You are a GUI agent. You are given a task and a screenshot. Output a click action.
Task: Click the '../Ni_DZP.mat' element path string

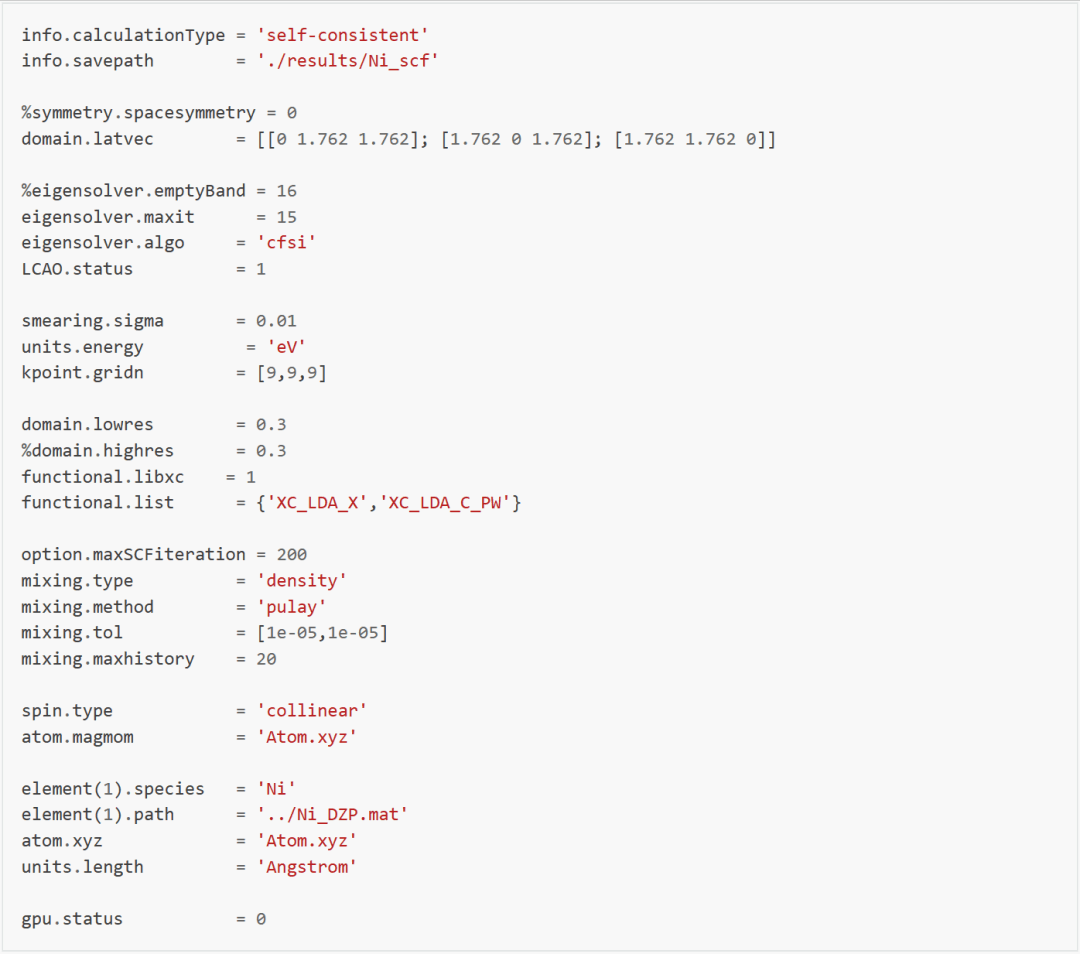pyautogui.click(x=332, y=814)
